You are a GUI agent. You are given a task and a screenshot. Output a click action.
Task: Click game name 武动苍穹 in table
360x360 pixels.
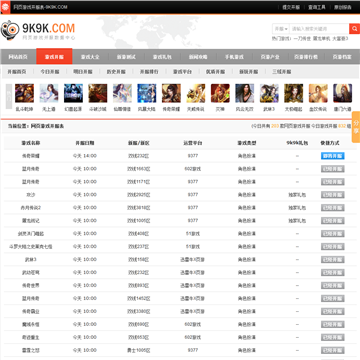[30, 273]
